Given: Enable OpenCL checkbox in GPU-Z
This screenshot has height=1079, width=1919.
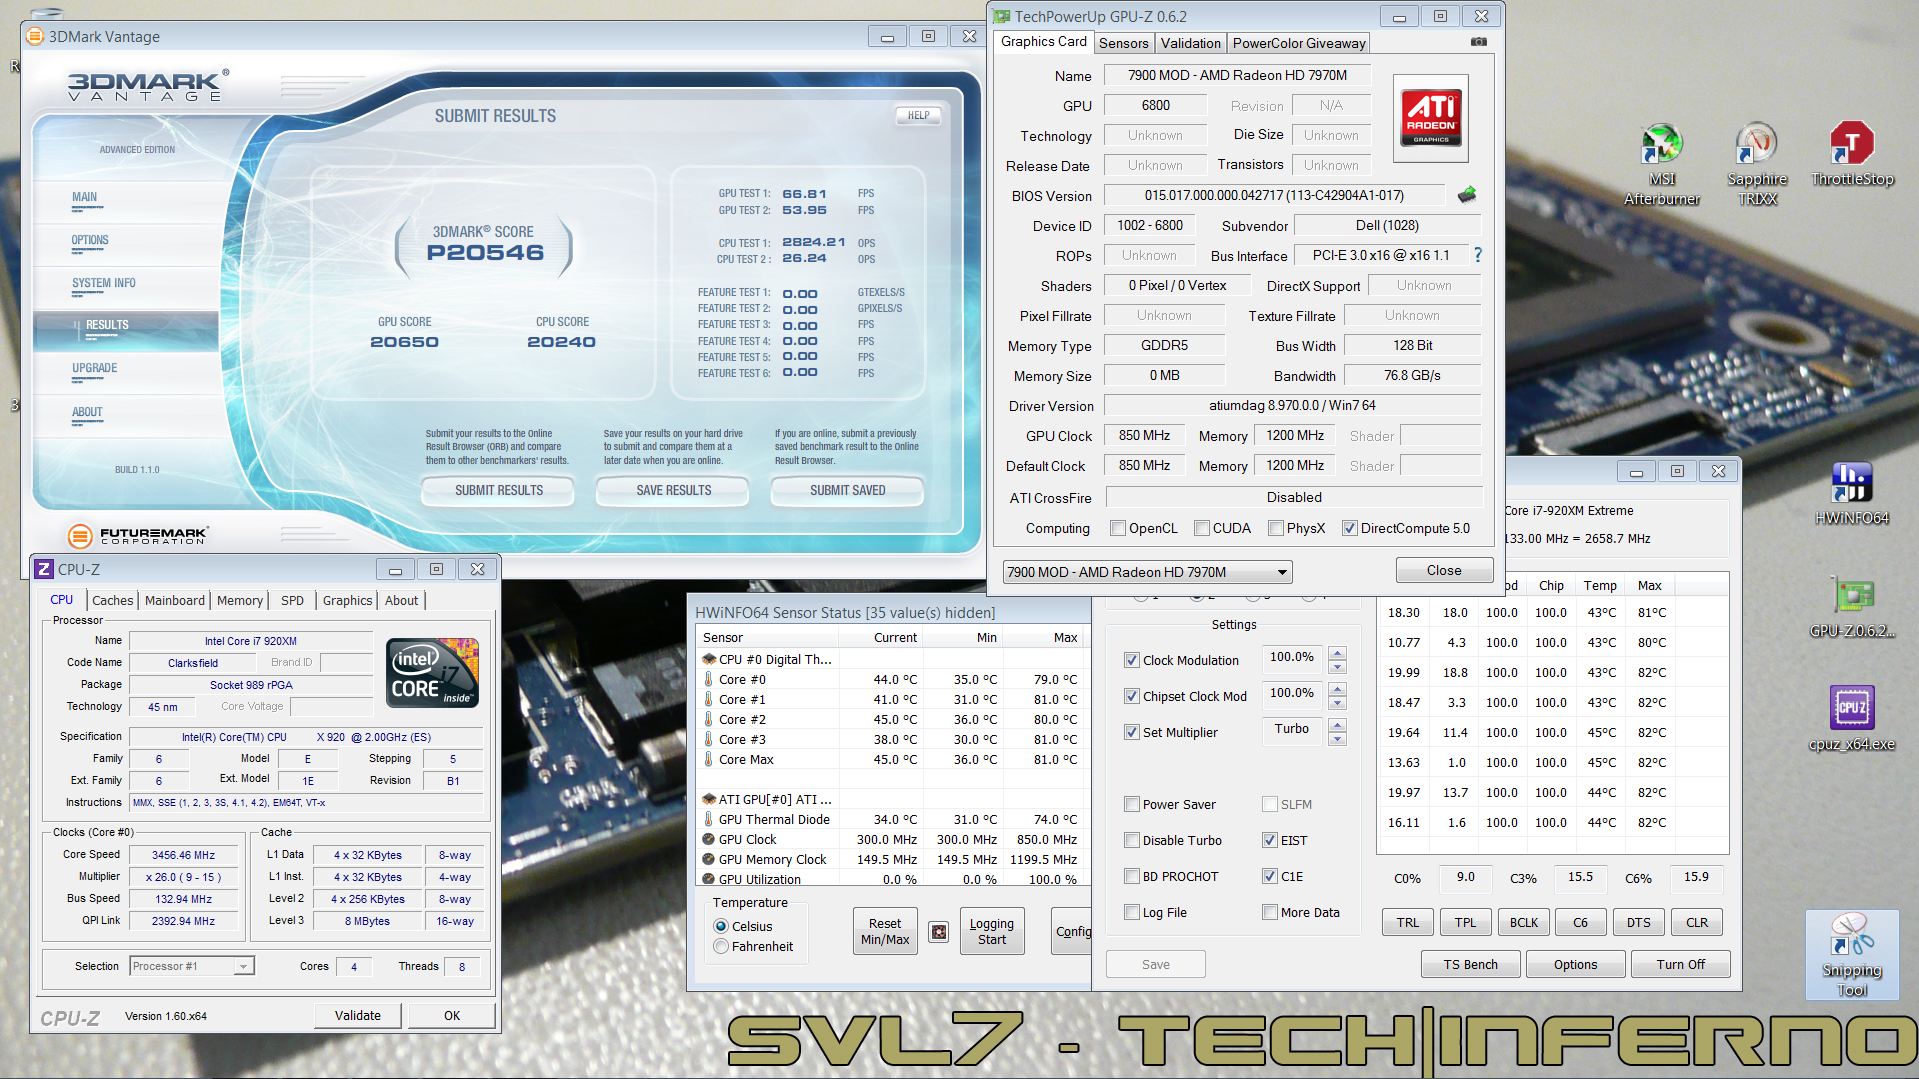Looking at the screenshot, I should coord(1118,528).
